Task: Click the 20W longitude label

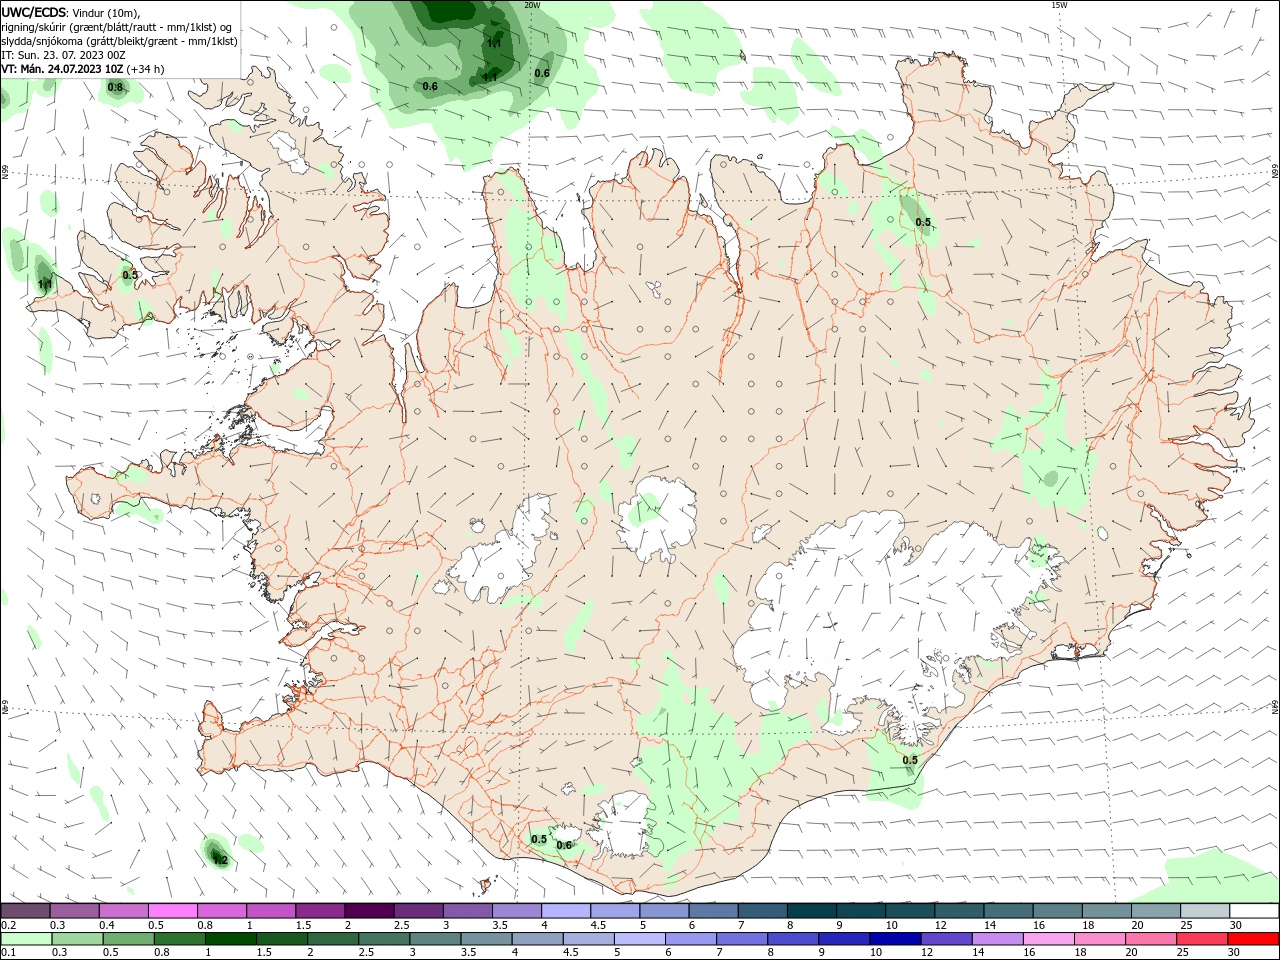Action: tap(532, 5)
